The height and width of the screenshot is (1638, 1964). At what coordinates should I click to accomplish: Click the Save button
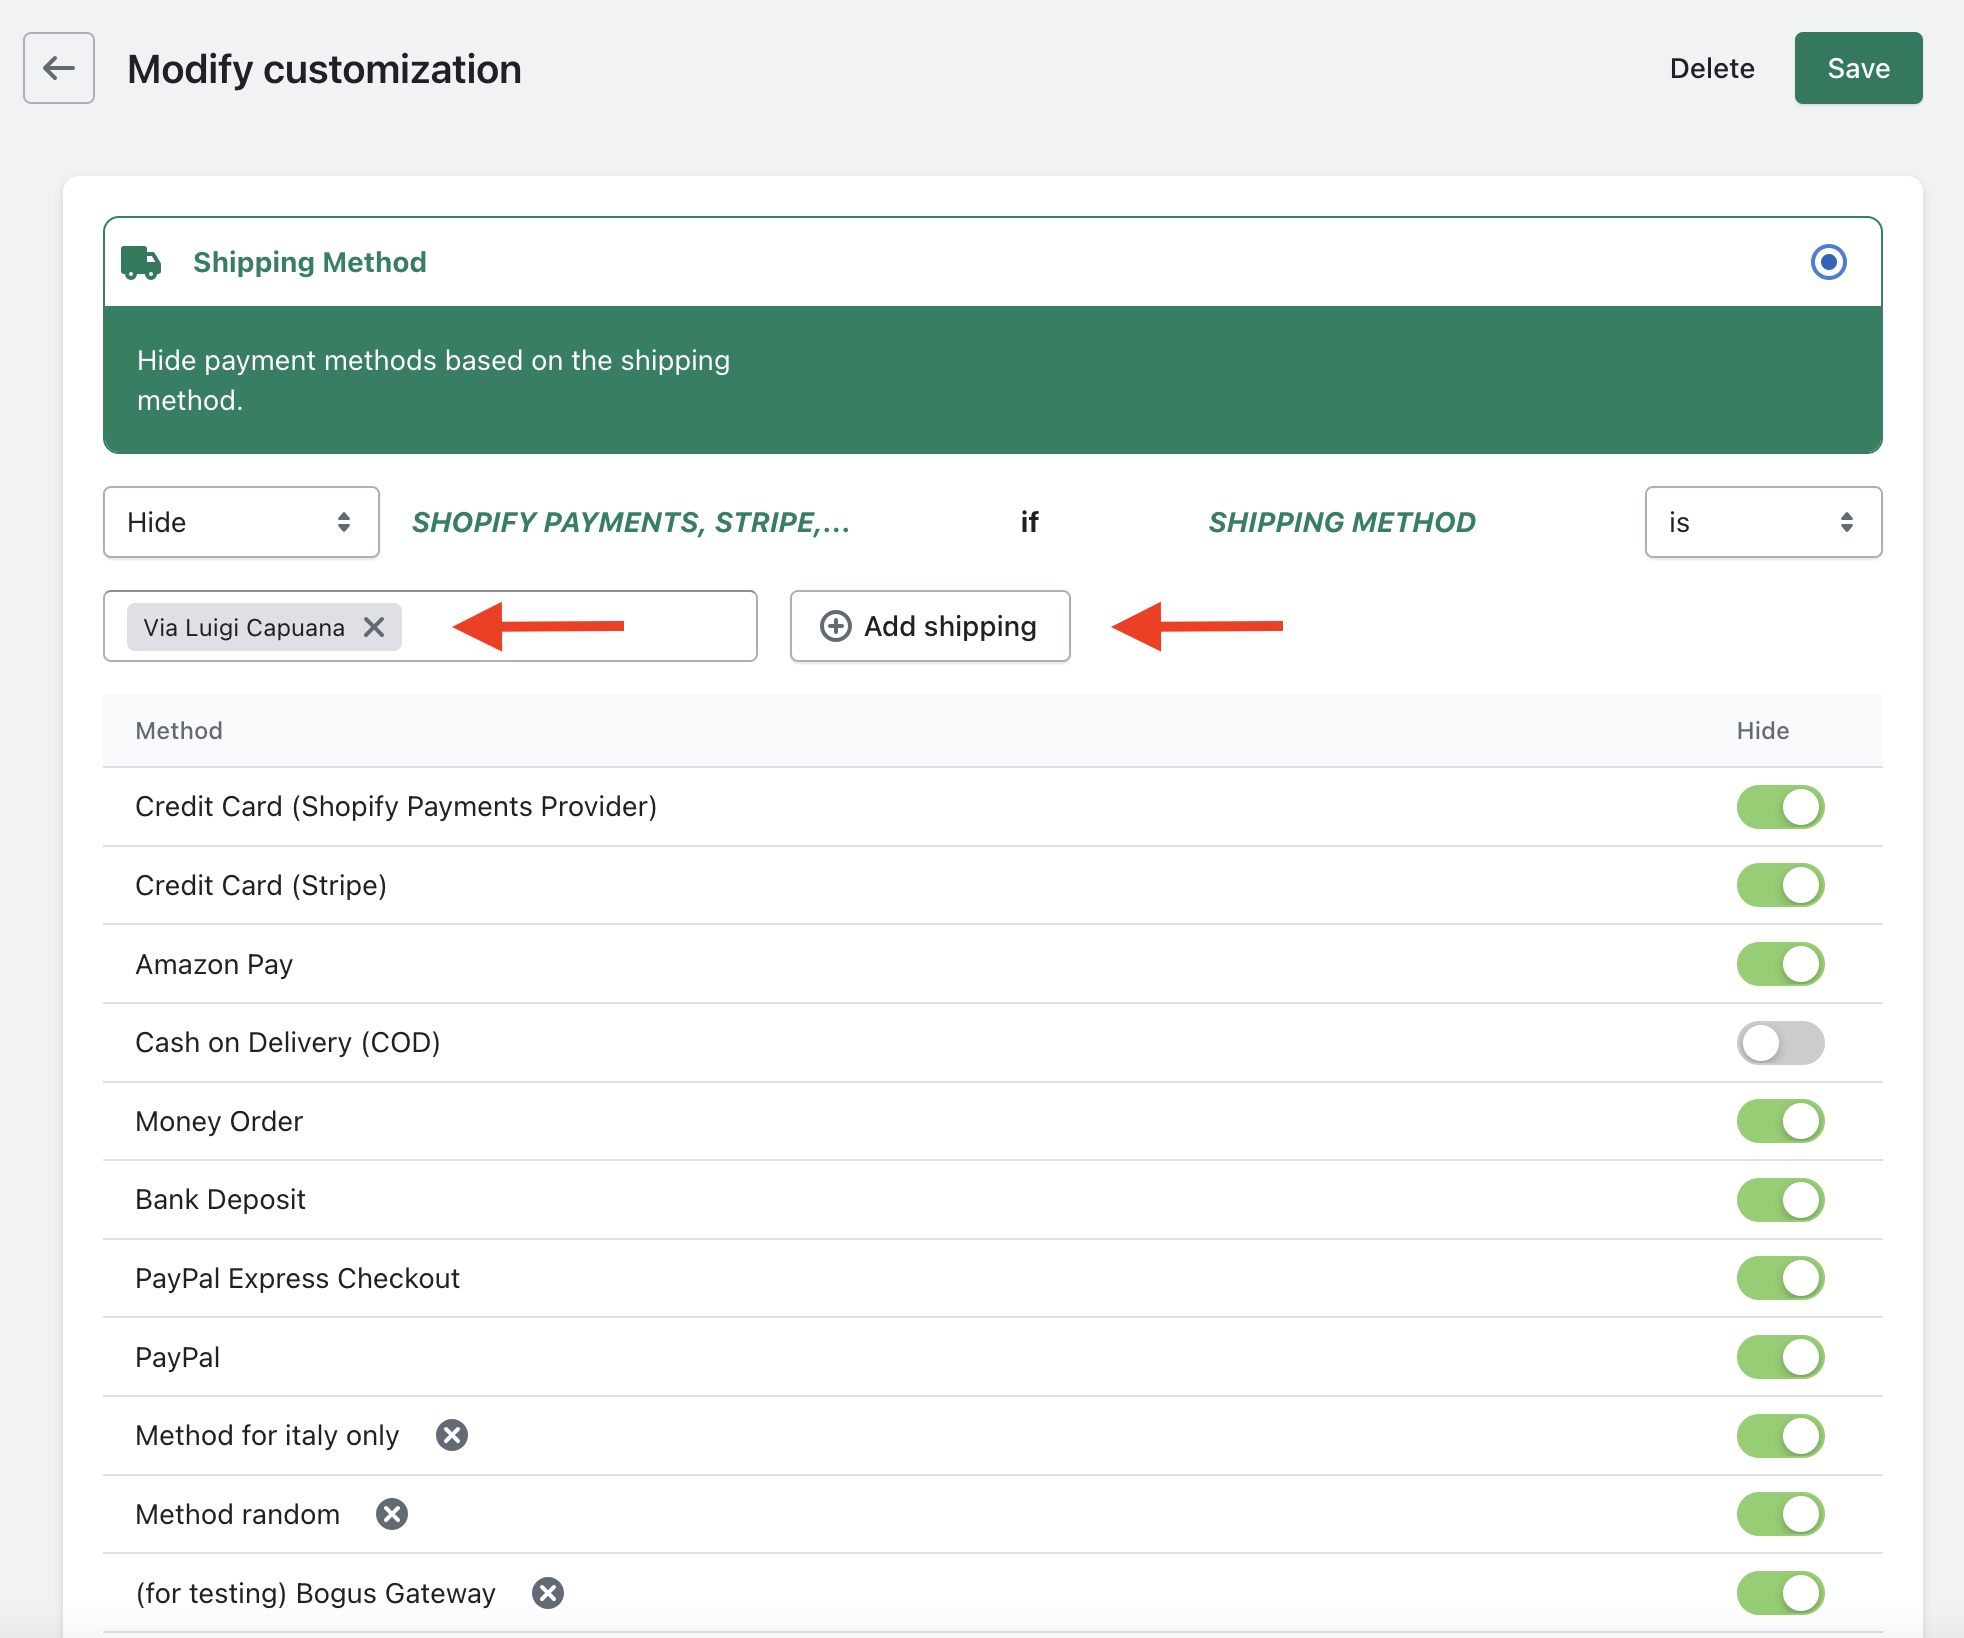1858,68
